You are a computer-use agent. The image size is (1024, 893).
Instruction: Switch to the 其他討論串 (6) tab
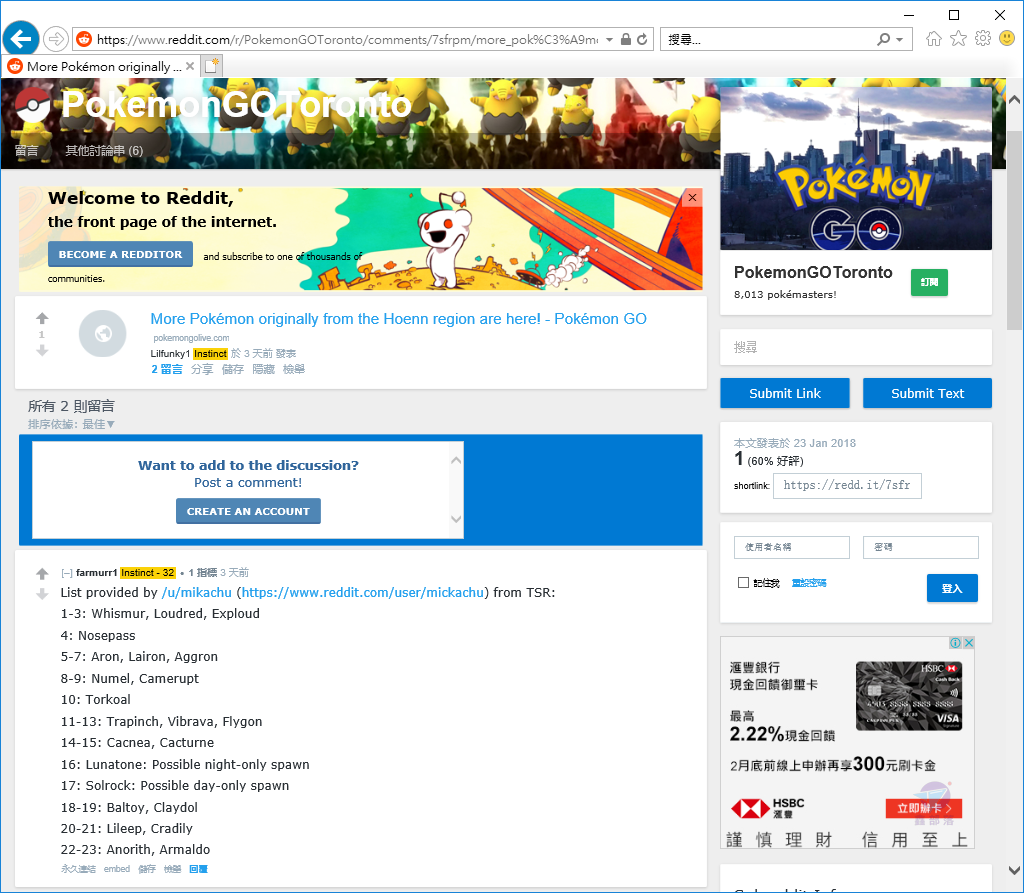click(x=104, y=151)
